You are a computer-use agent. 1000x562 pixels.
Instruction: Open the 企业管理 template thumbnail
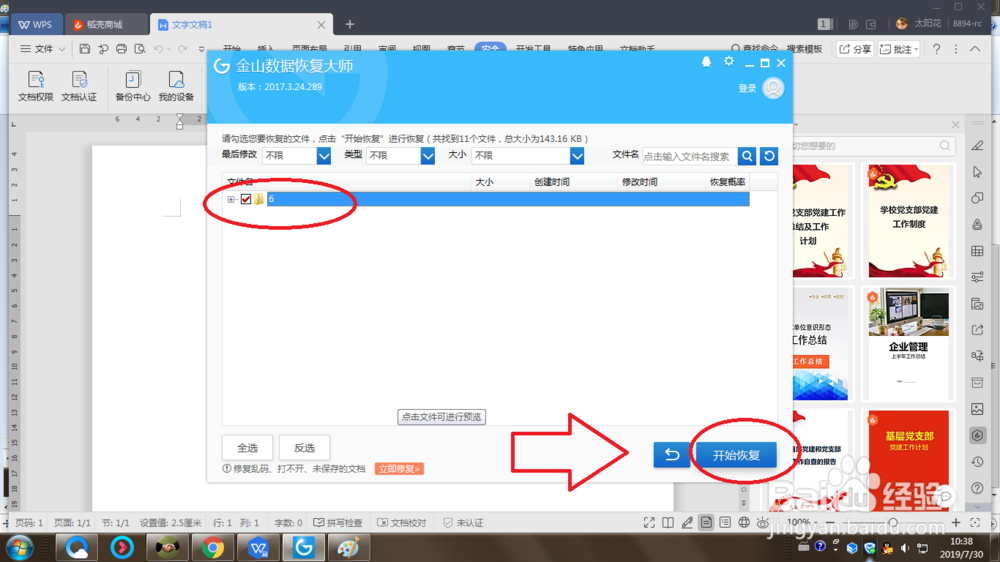[908, 343]
